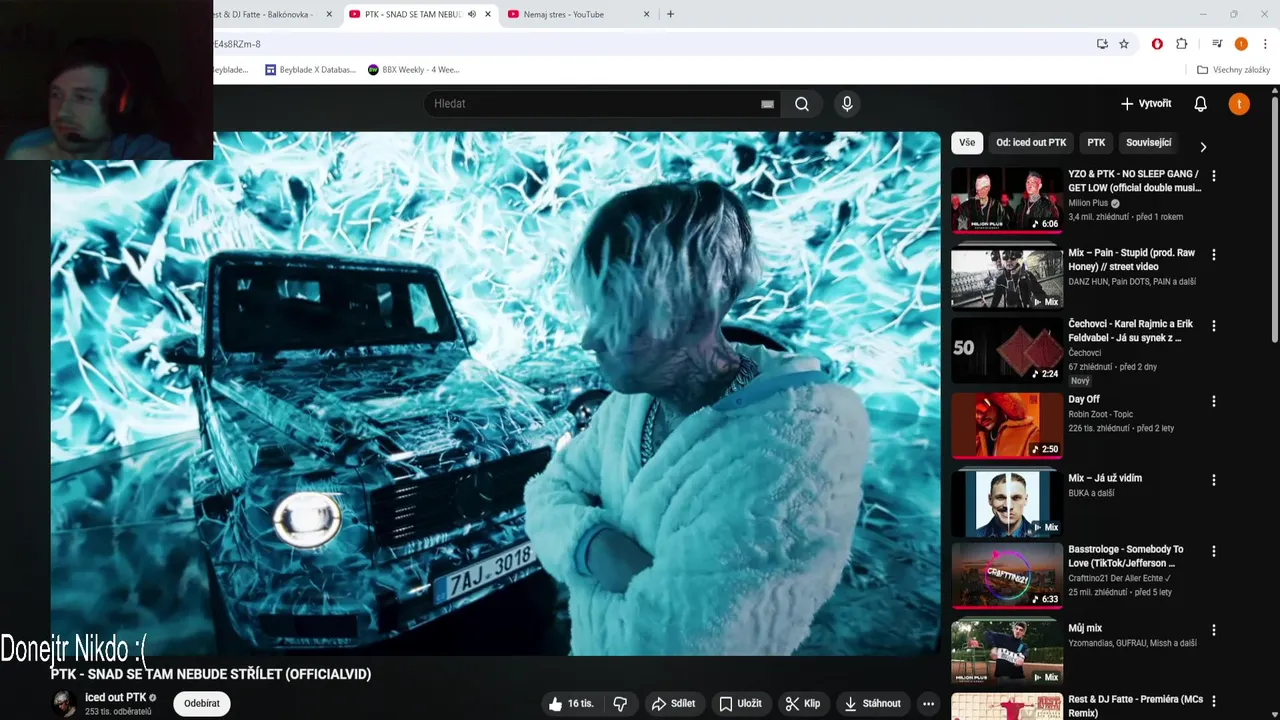Open options for Day Off video
This screenshot has width=1280, height=720.
(1214, 401)
